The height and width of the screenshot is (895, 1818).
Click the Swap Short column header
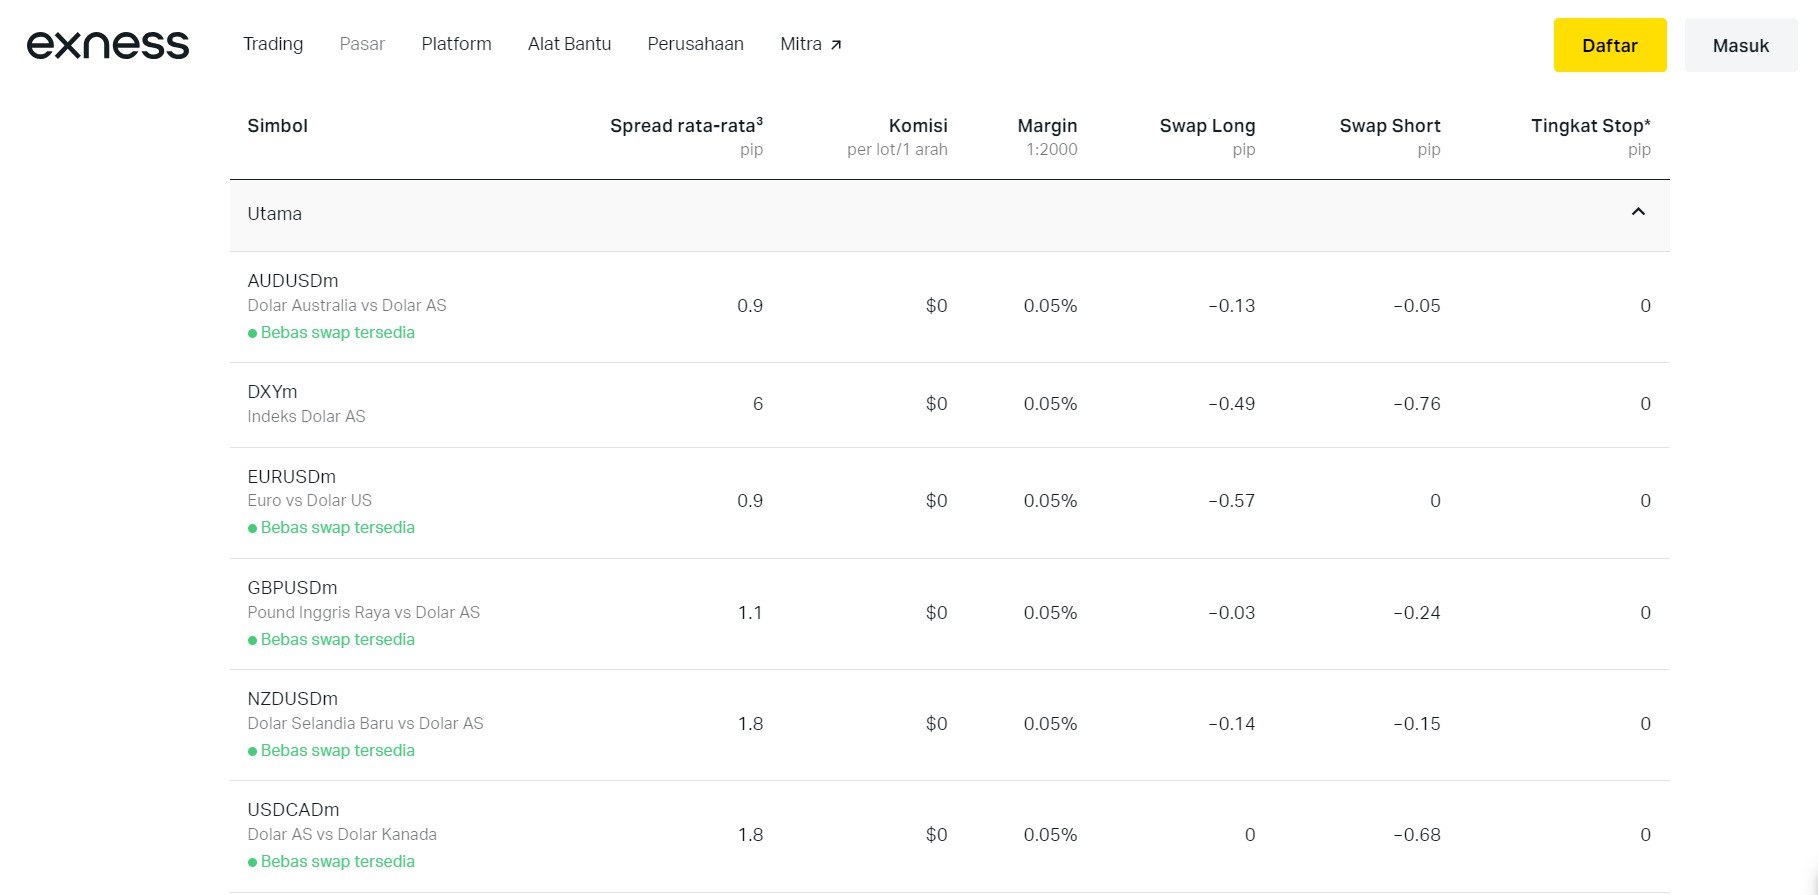[x=1390, y=126]
